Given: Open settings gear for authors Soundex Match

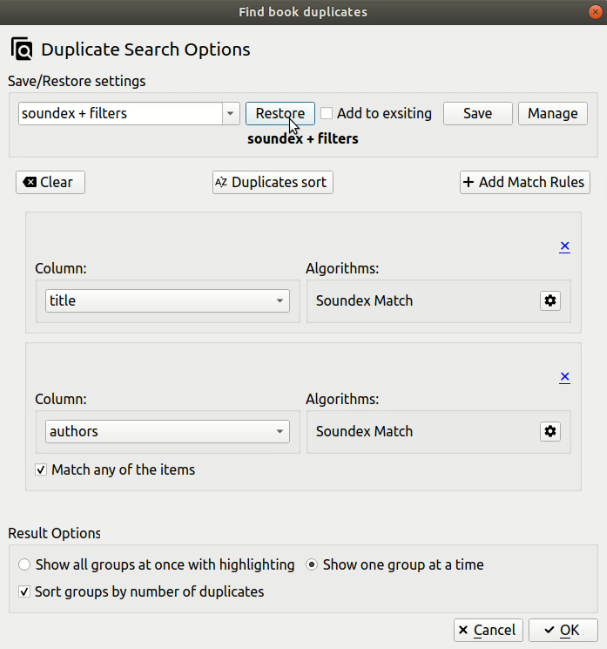Looking at the screenshot, I should [549, 432].
